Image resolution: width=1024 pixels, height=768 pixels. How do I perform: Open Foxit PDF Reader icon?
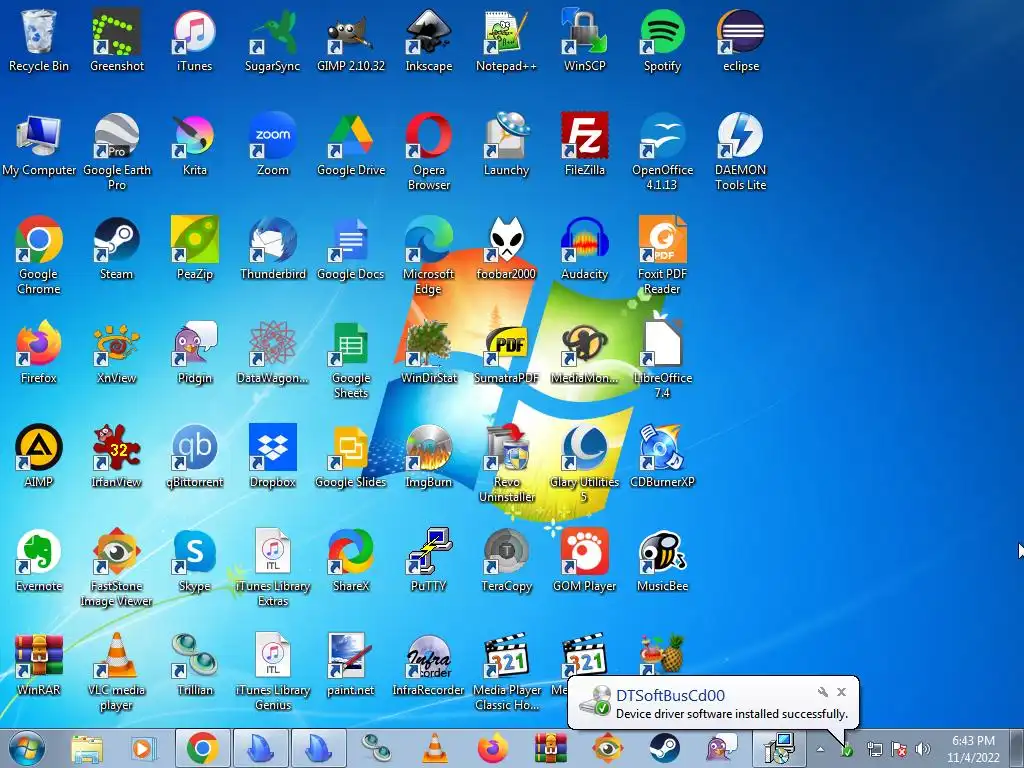(x=662, y=255)
